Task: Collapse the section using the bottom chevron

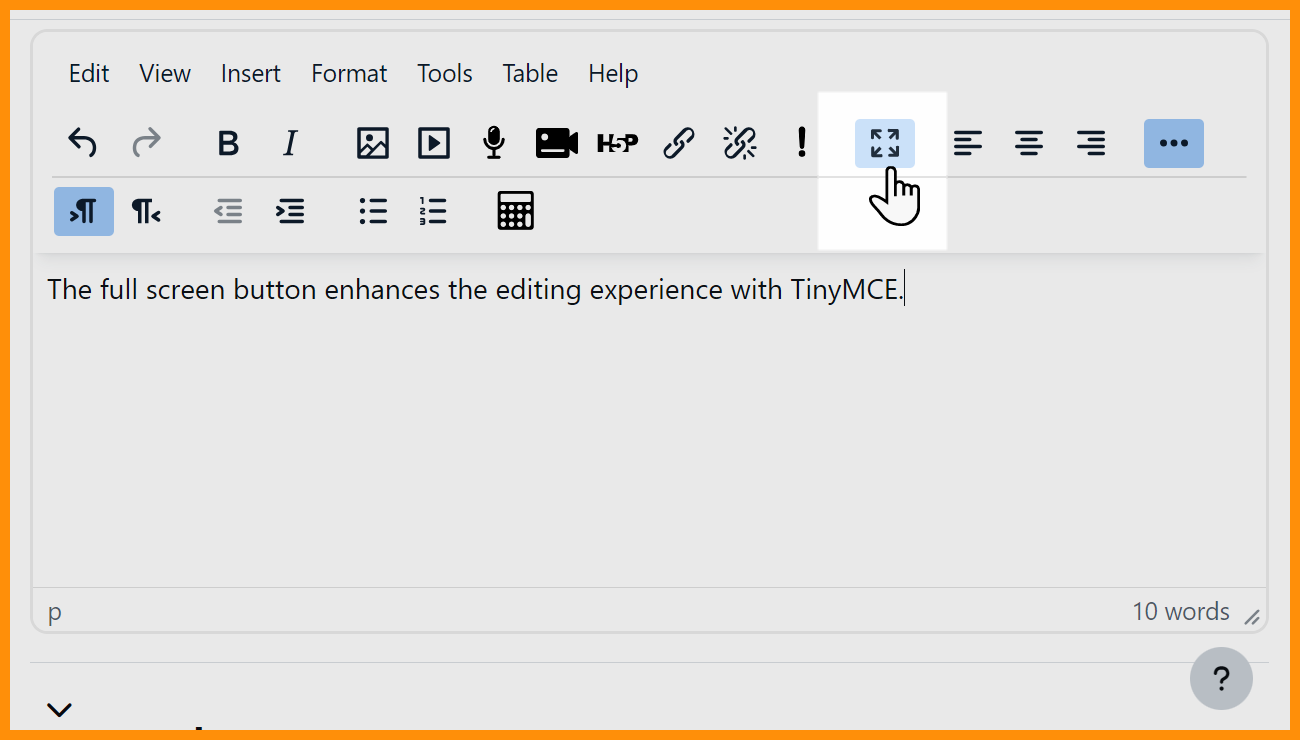Action: [59, 710]
